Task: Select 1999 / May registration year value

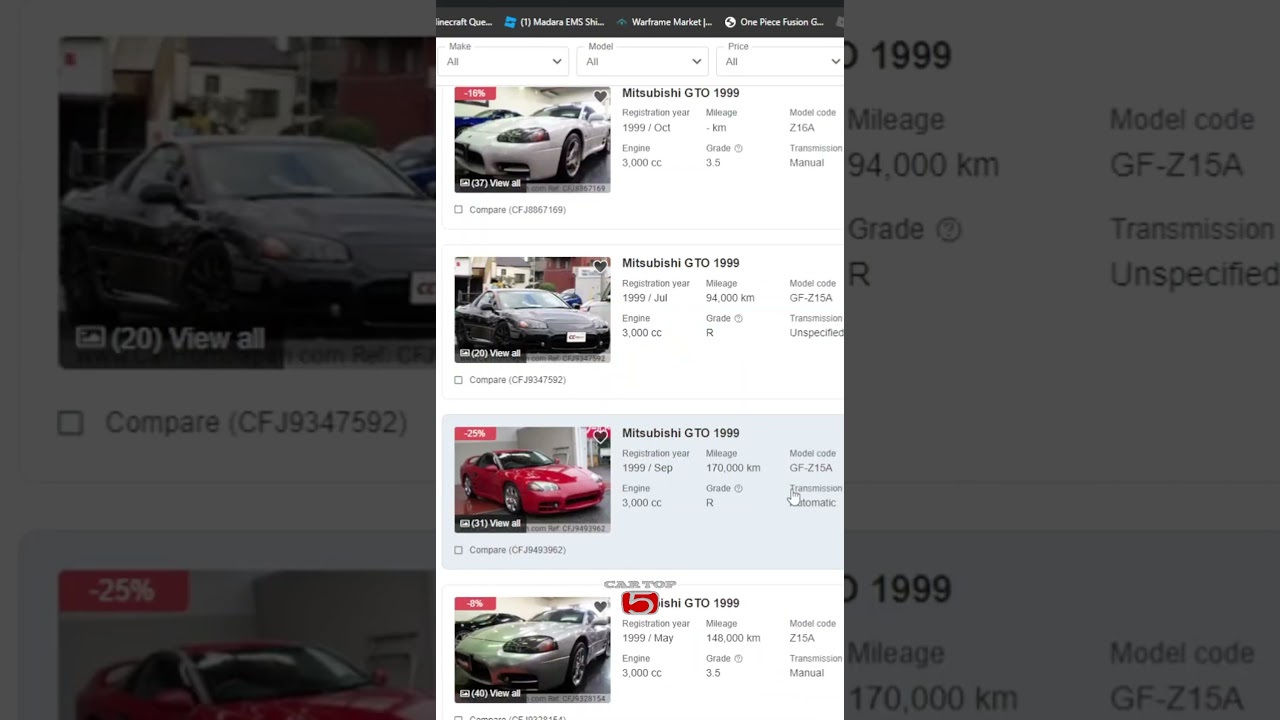Action: pyautogui.click(x=648, y=638)
